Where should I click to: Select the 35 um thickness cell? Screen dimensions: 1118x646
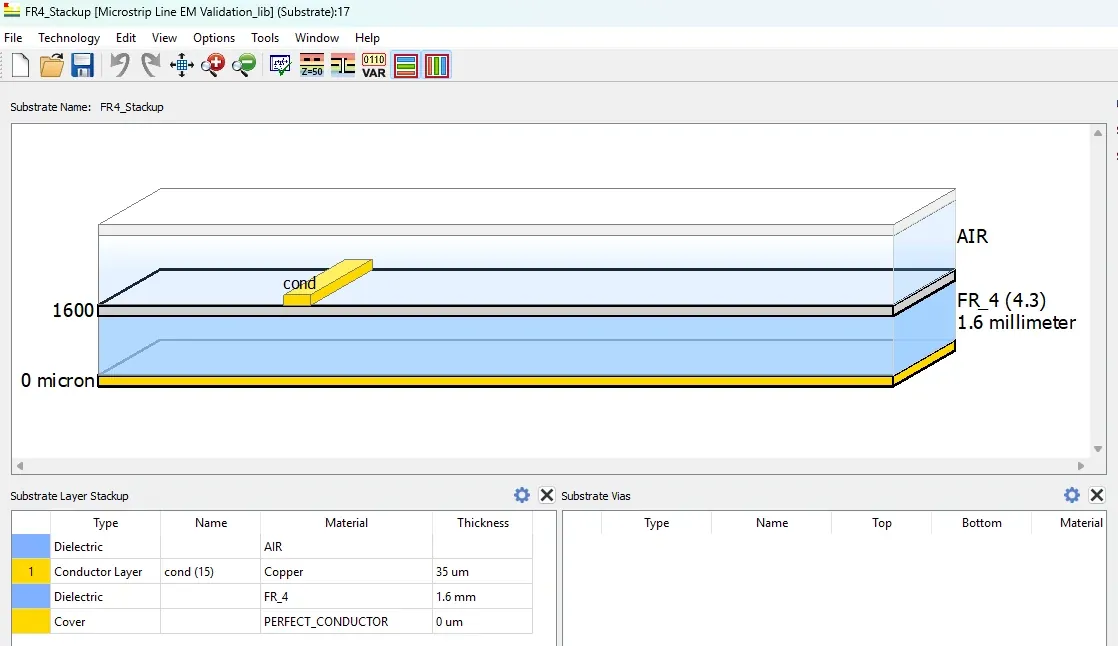click(x=483, y=571)
